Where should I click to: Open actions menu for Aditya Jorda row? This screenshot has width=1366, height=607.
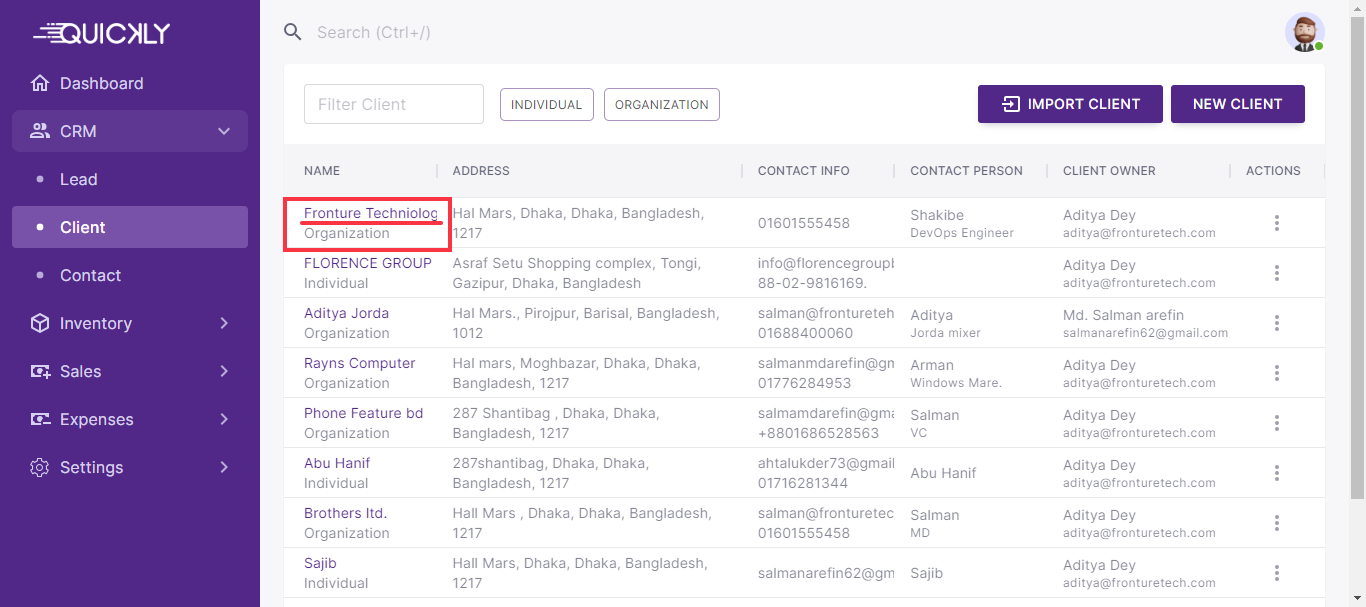pos(1276,323)
